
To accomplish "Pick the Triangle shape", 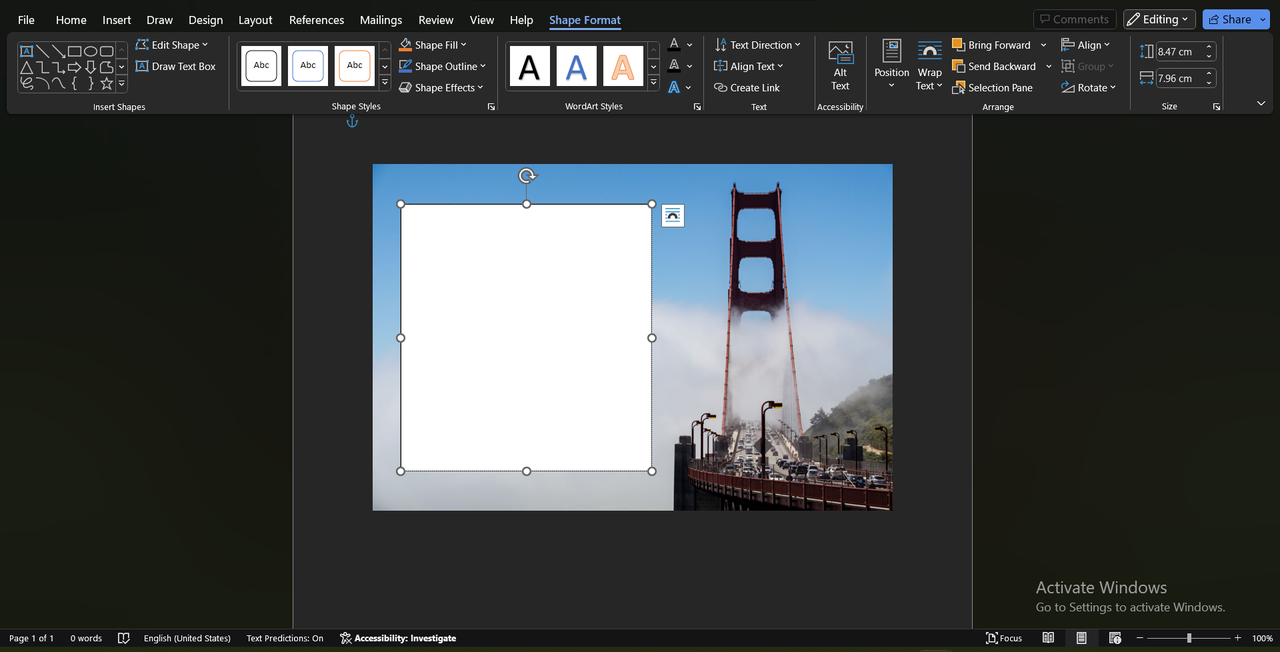I will pyautogui.click(x=27, y=67).
